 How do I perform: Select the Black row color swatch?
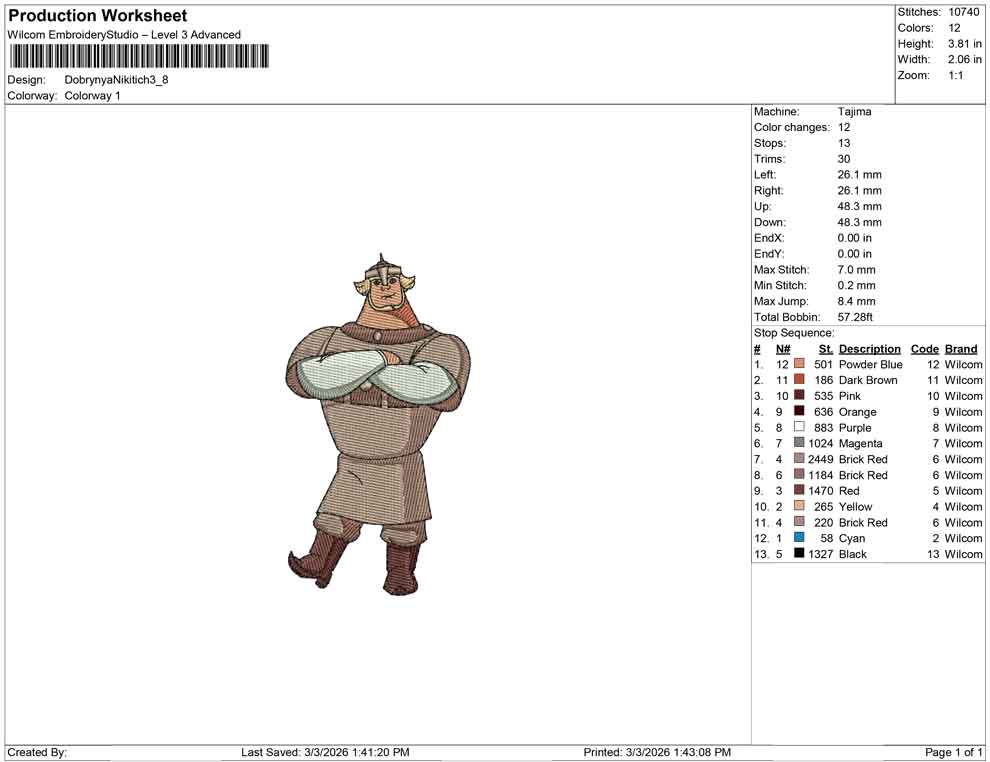pyautogui.click(x=799, y=553)
